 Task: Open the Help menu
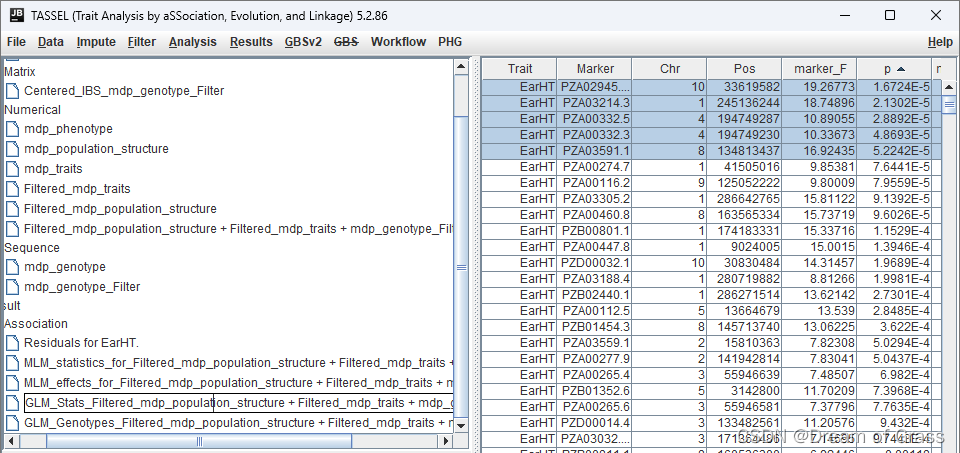pos(940,42)
